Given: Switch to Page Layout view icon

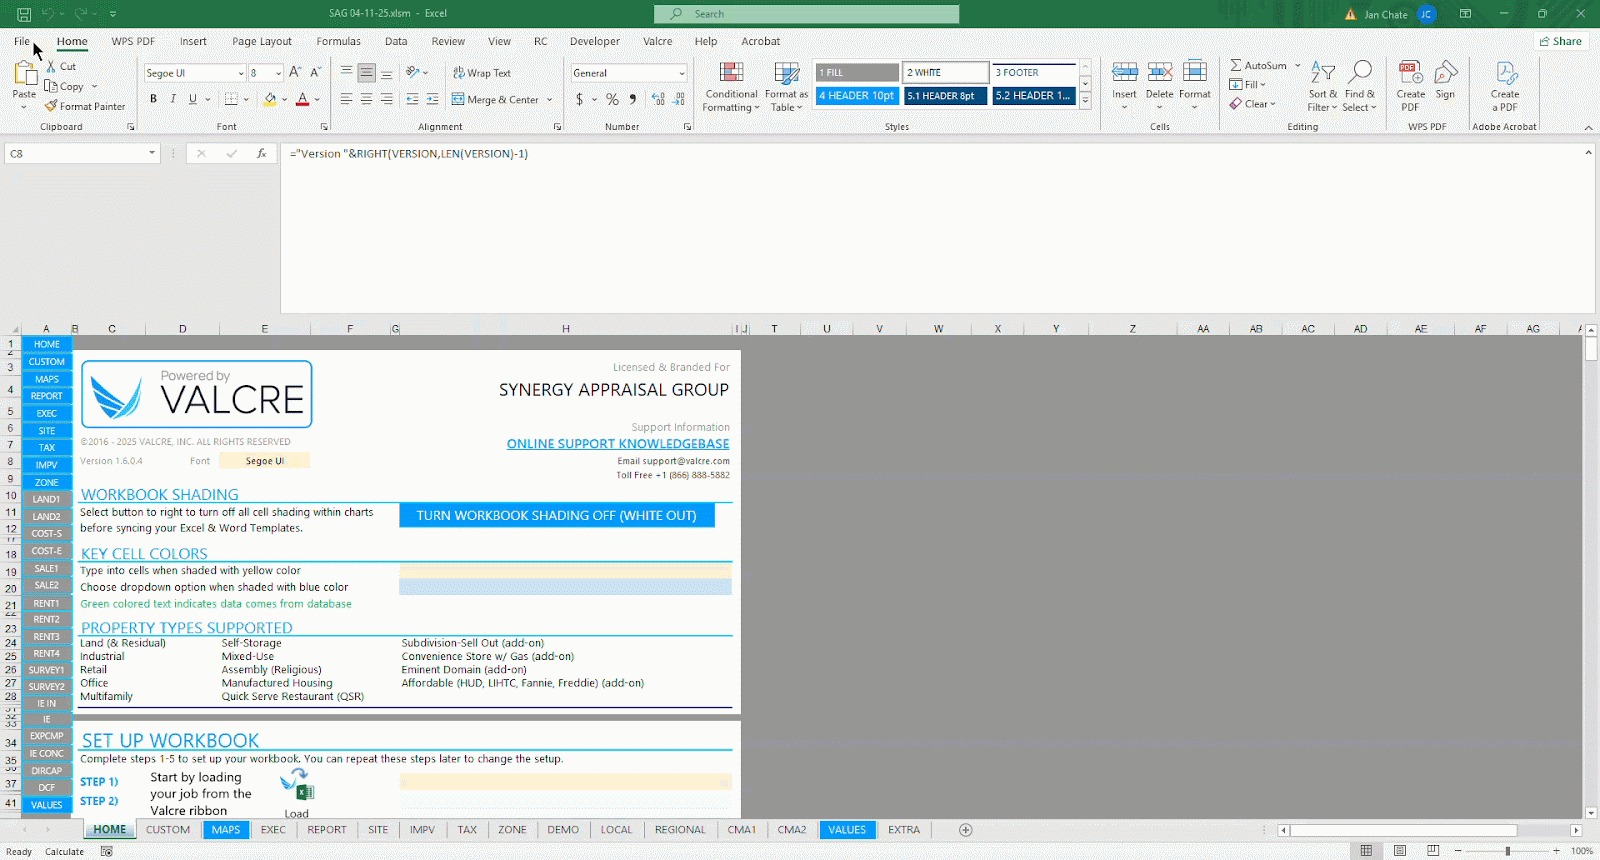Looking at the screenshot, I should [1399, 851].
